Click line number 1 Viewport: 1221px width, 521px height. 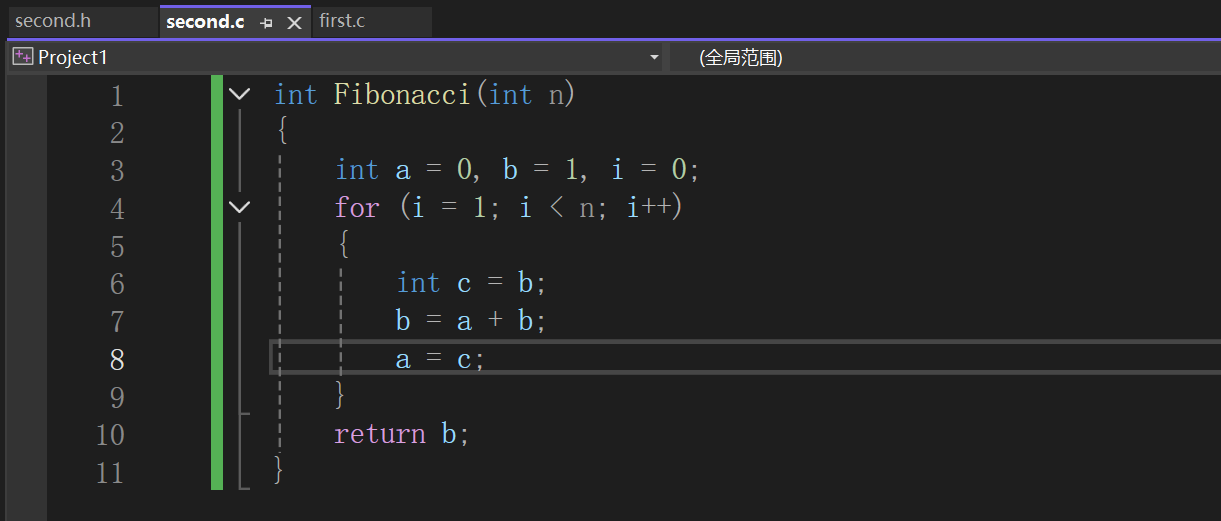pos(118,96)
